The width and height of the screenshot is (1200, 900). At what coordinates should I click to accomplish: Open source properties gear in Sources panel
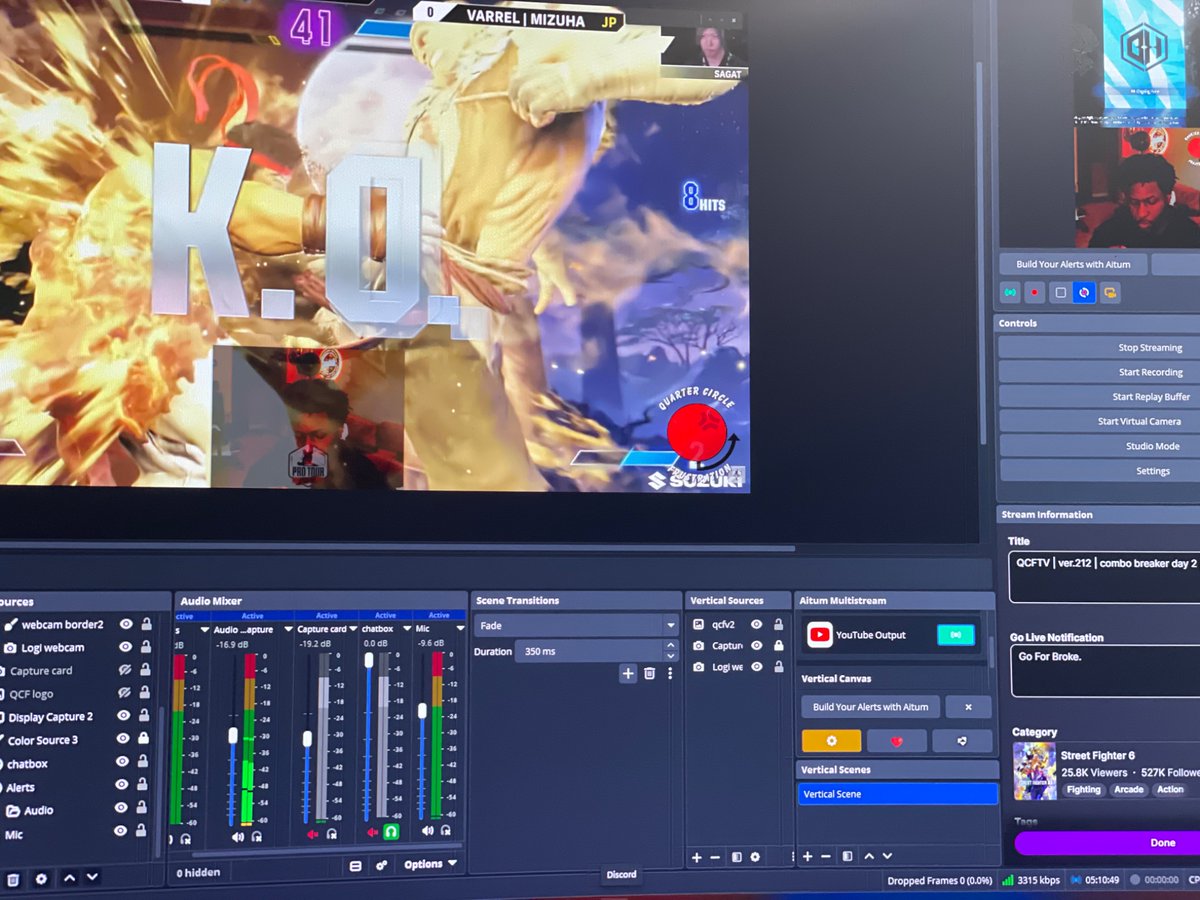pos(41,879)
